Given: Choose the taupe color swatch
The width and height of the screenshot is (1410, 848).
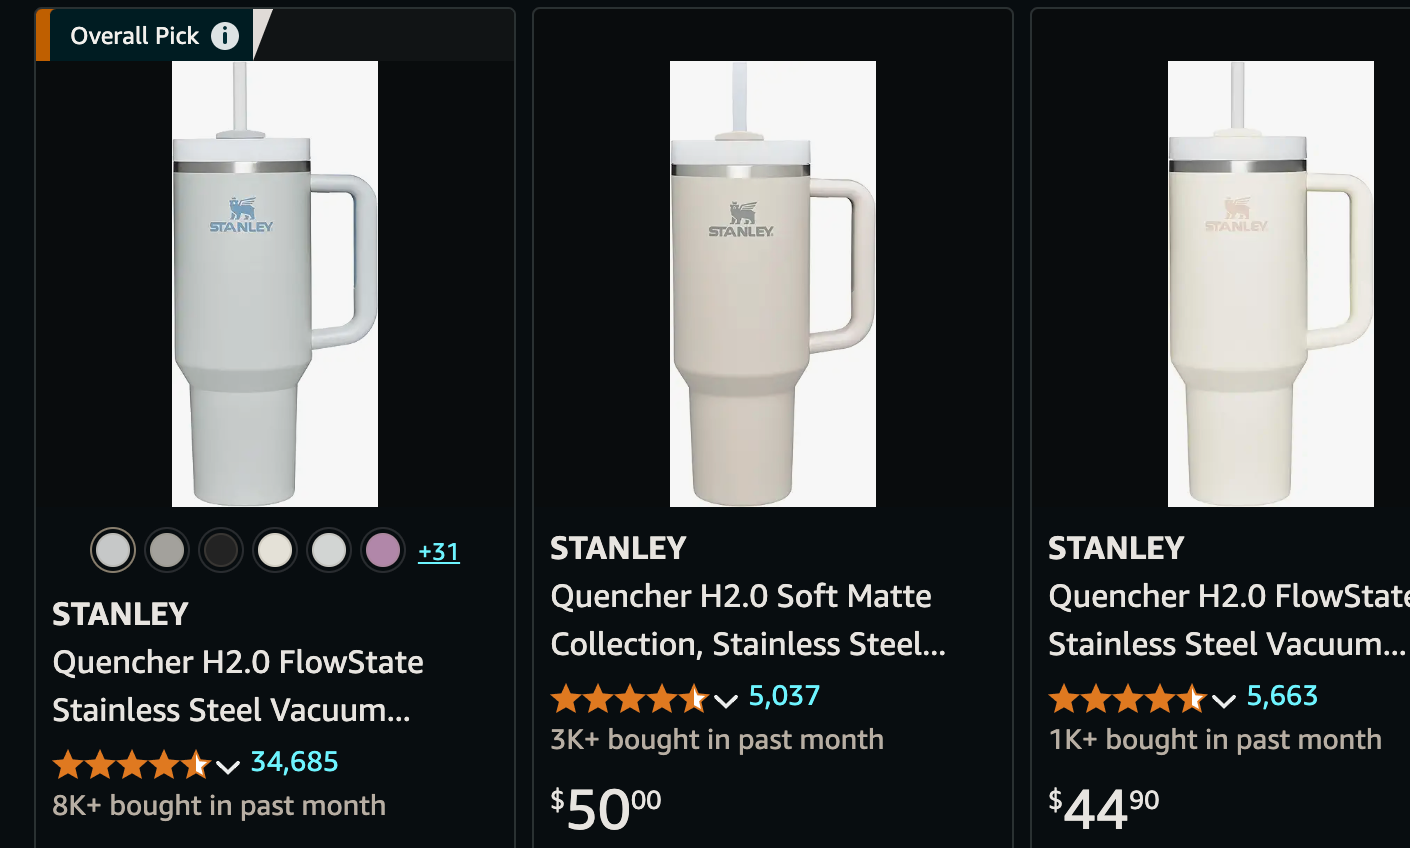Looking at the screenshot, I should (167, 550).
